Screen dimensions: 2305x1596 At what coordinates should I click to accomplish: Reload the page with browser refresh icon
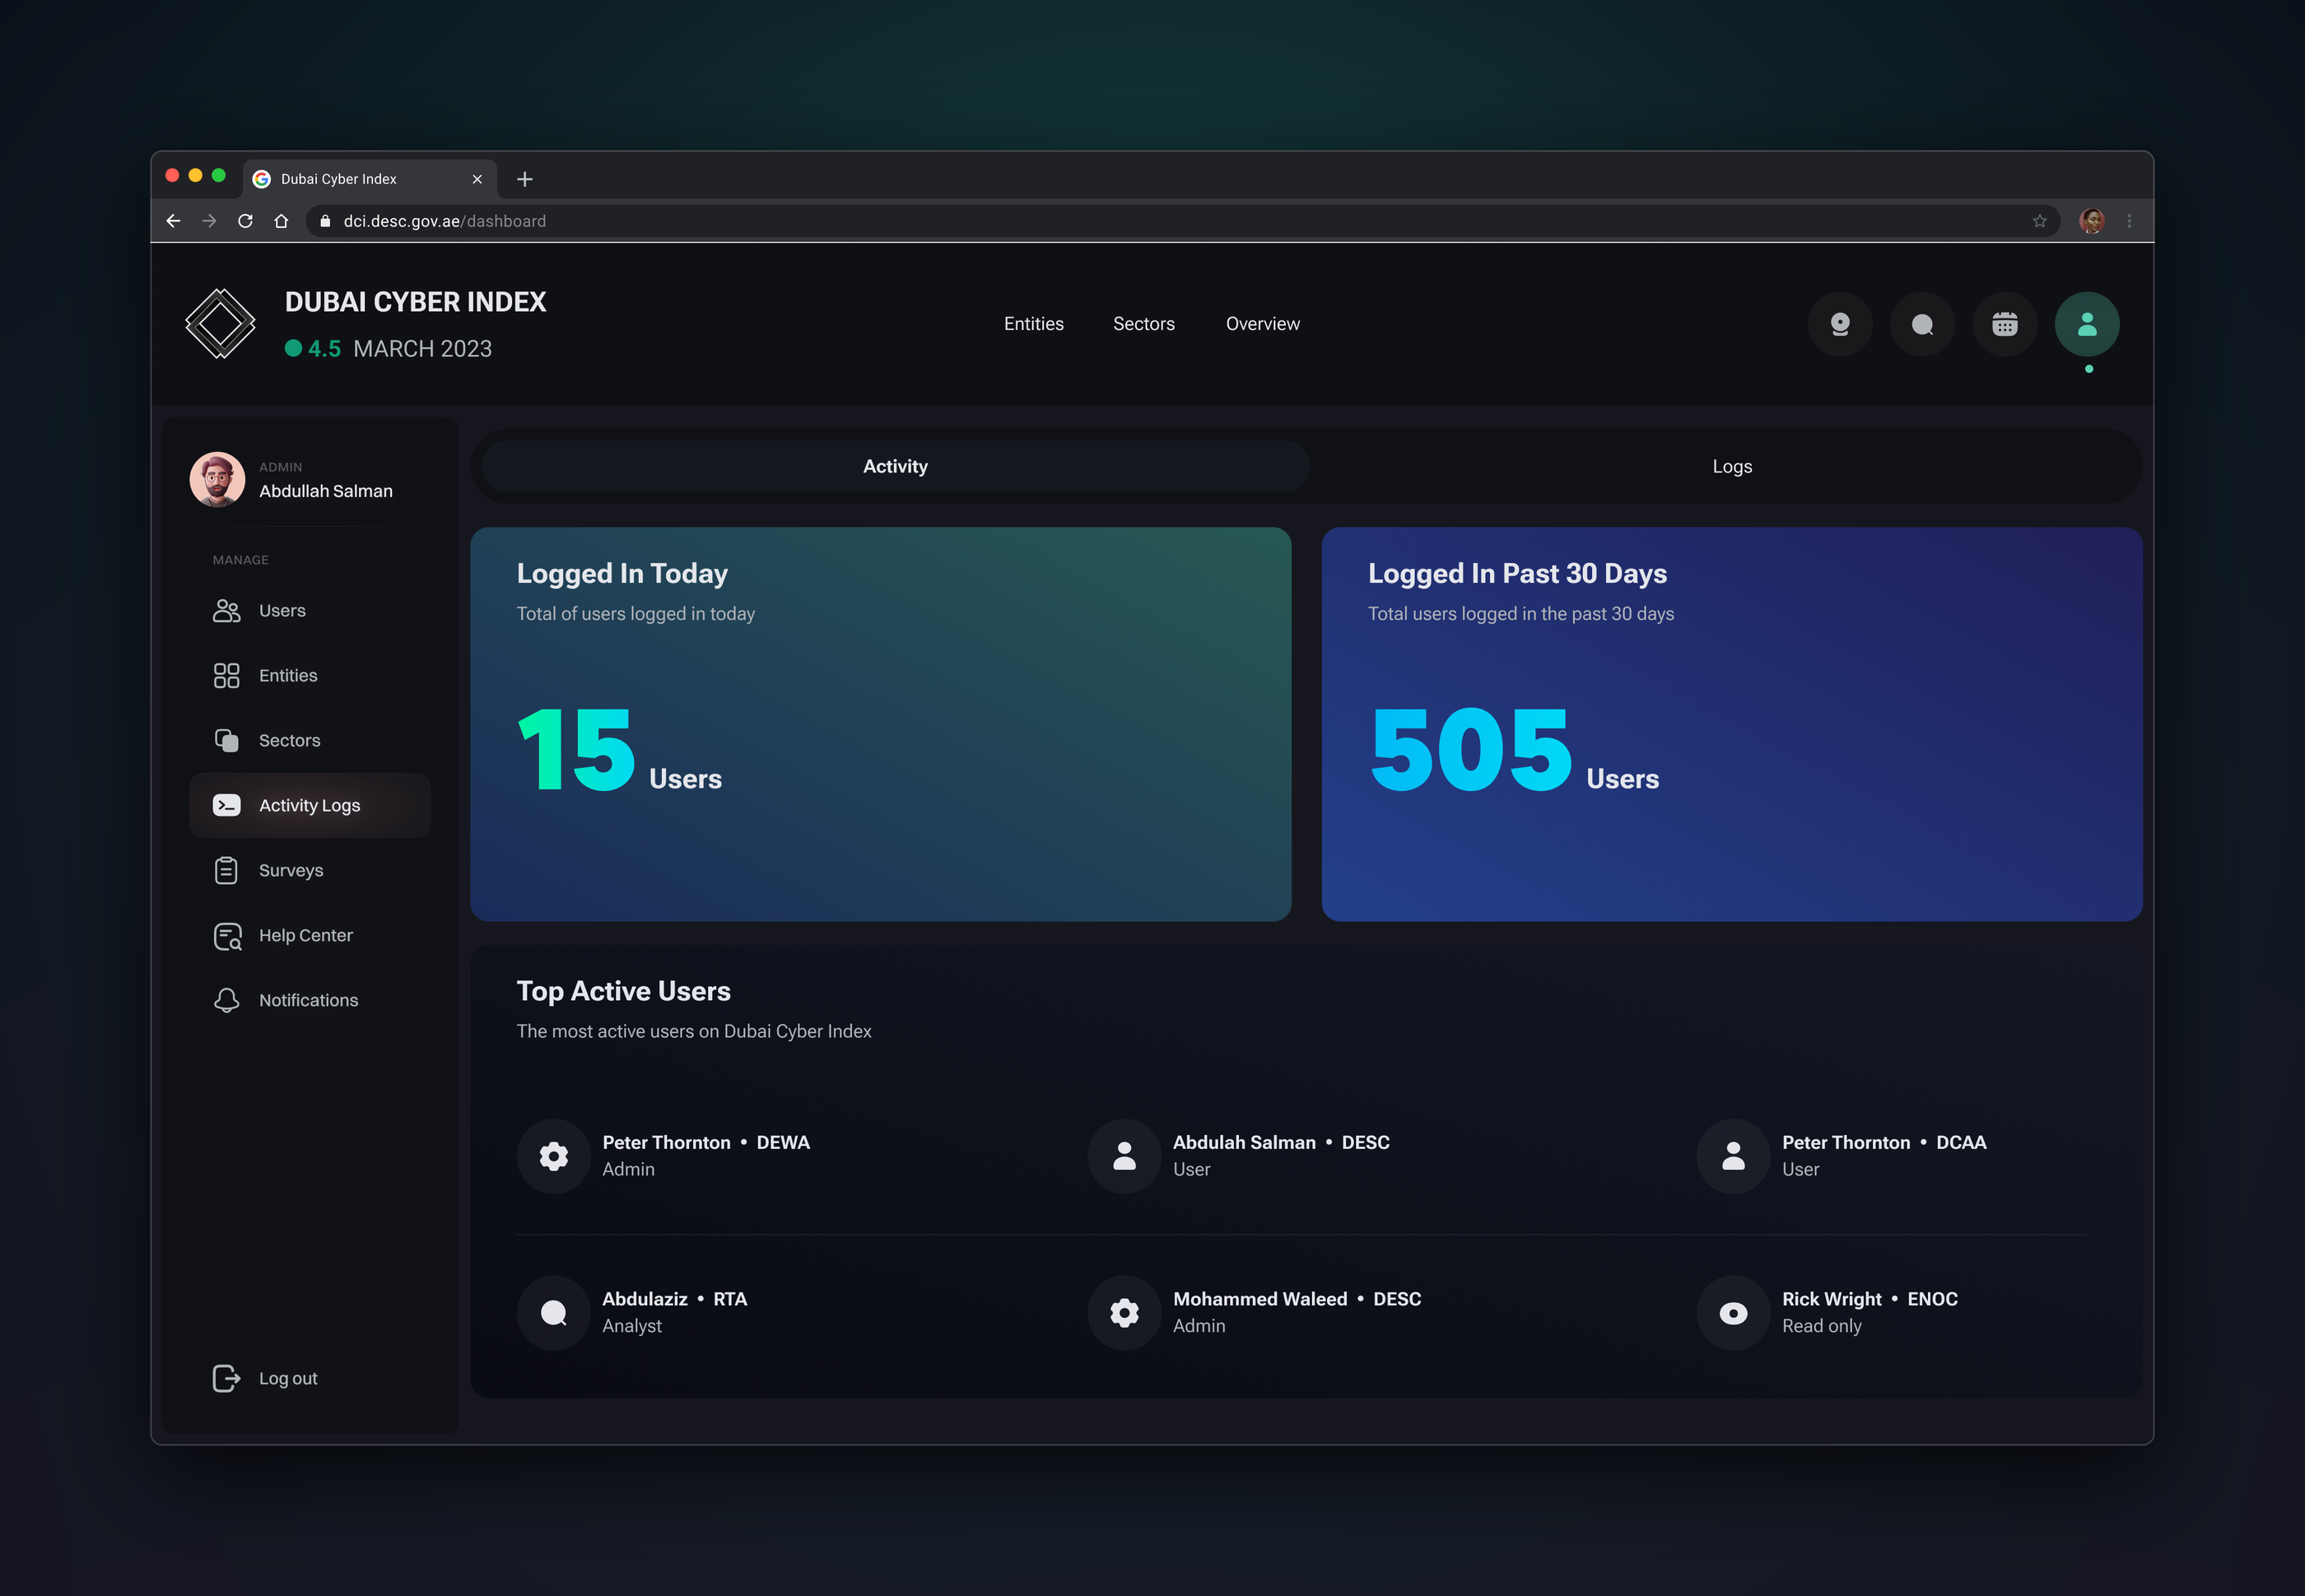pos(245,221)
